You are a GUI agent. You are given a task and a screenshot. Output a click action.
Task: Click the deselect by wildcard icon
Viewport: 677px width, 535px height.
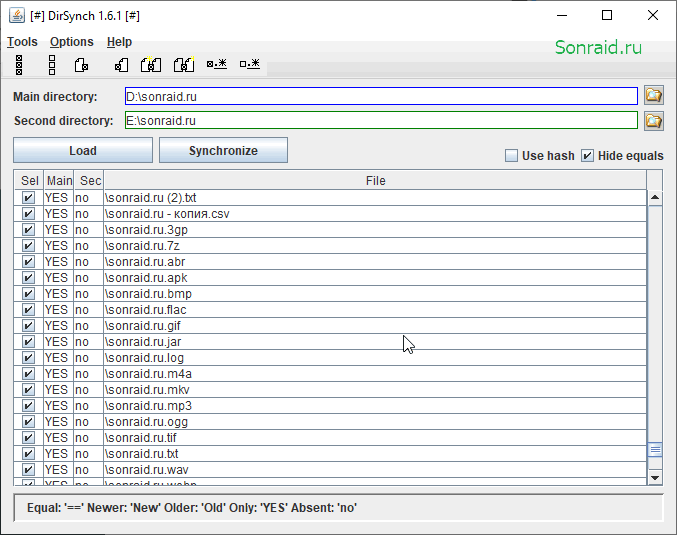[x=250, y=64]
